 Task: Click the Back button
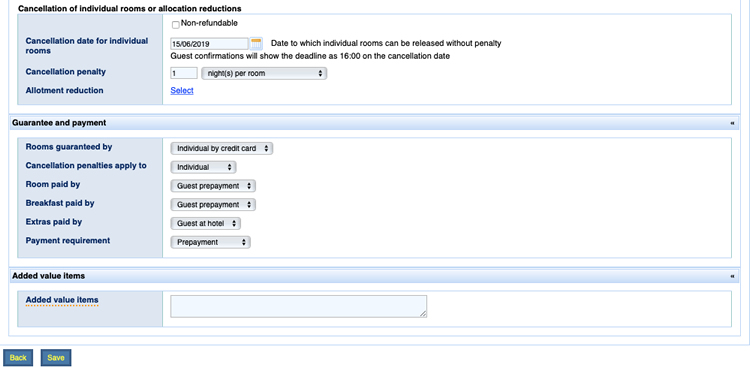[x=18, y=358]
